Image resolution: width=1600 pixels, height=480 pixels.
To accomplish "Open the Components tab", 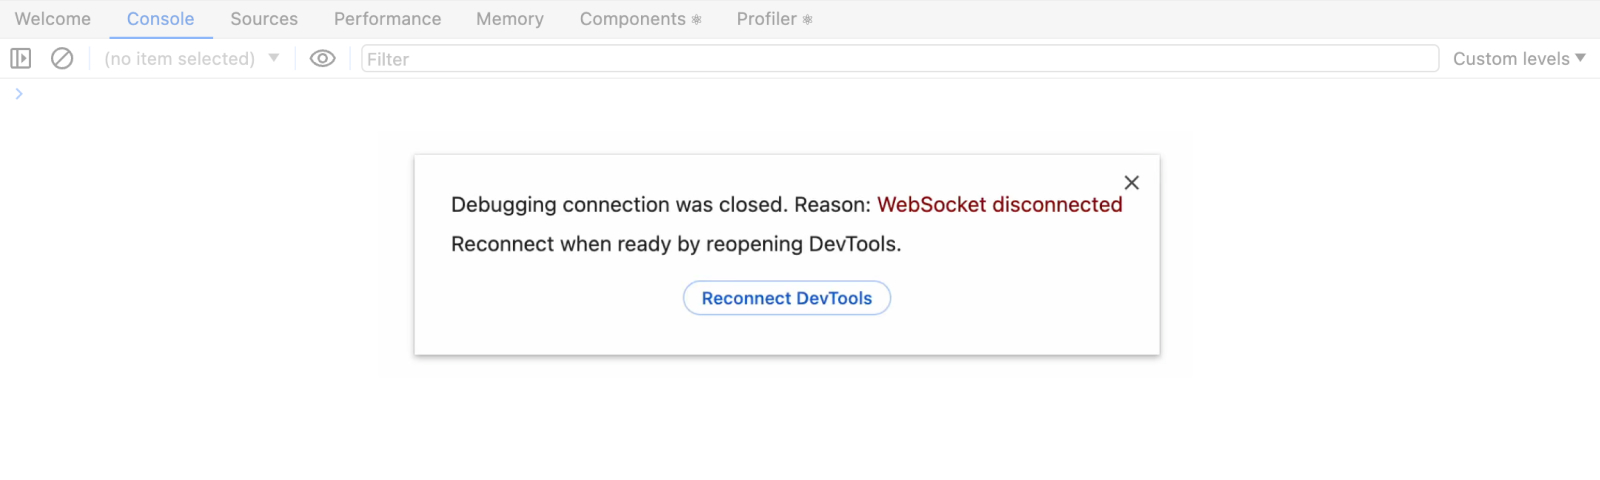I will 632,19.
